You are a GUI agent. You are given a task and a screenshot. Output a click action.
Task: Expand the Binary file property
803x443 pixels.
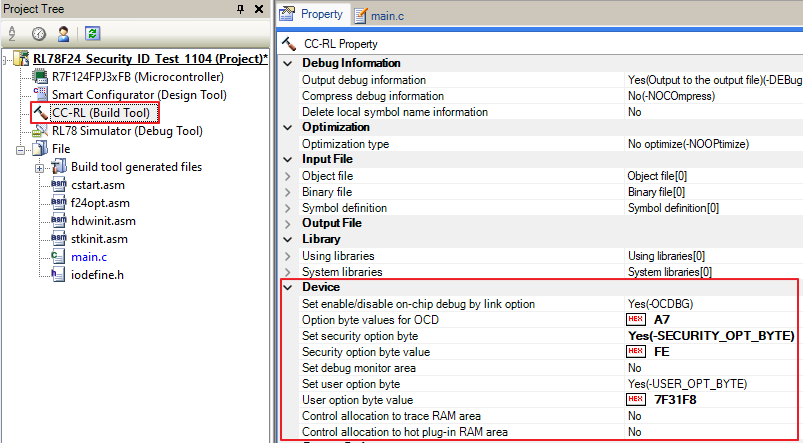click(x=289, y=192)
